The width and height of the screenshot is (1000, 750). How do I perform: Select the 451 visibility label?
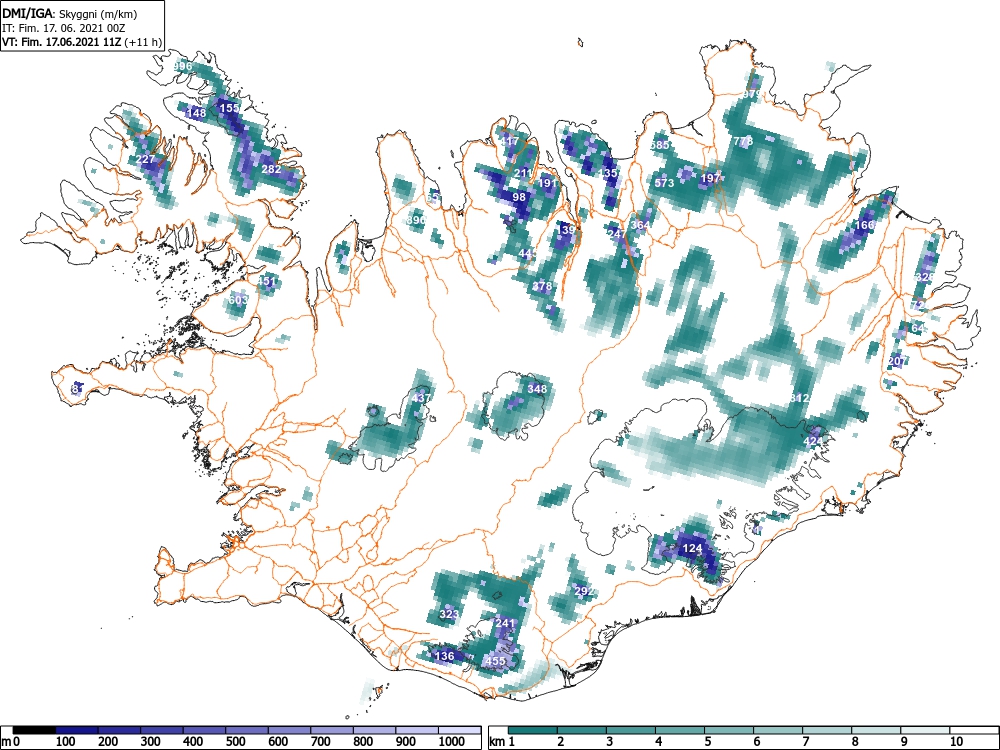point(267,281)
